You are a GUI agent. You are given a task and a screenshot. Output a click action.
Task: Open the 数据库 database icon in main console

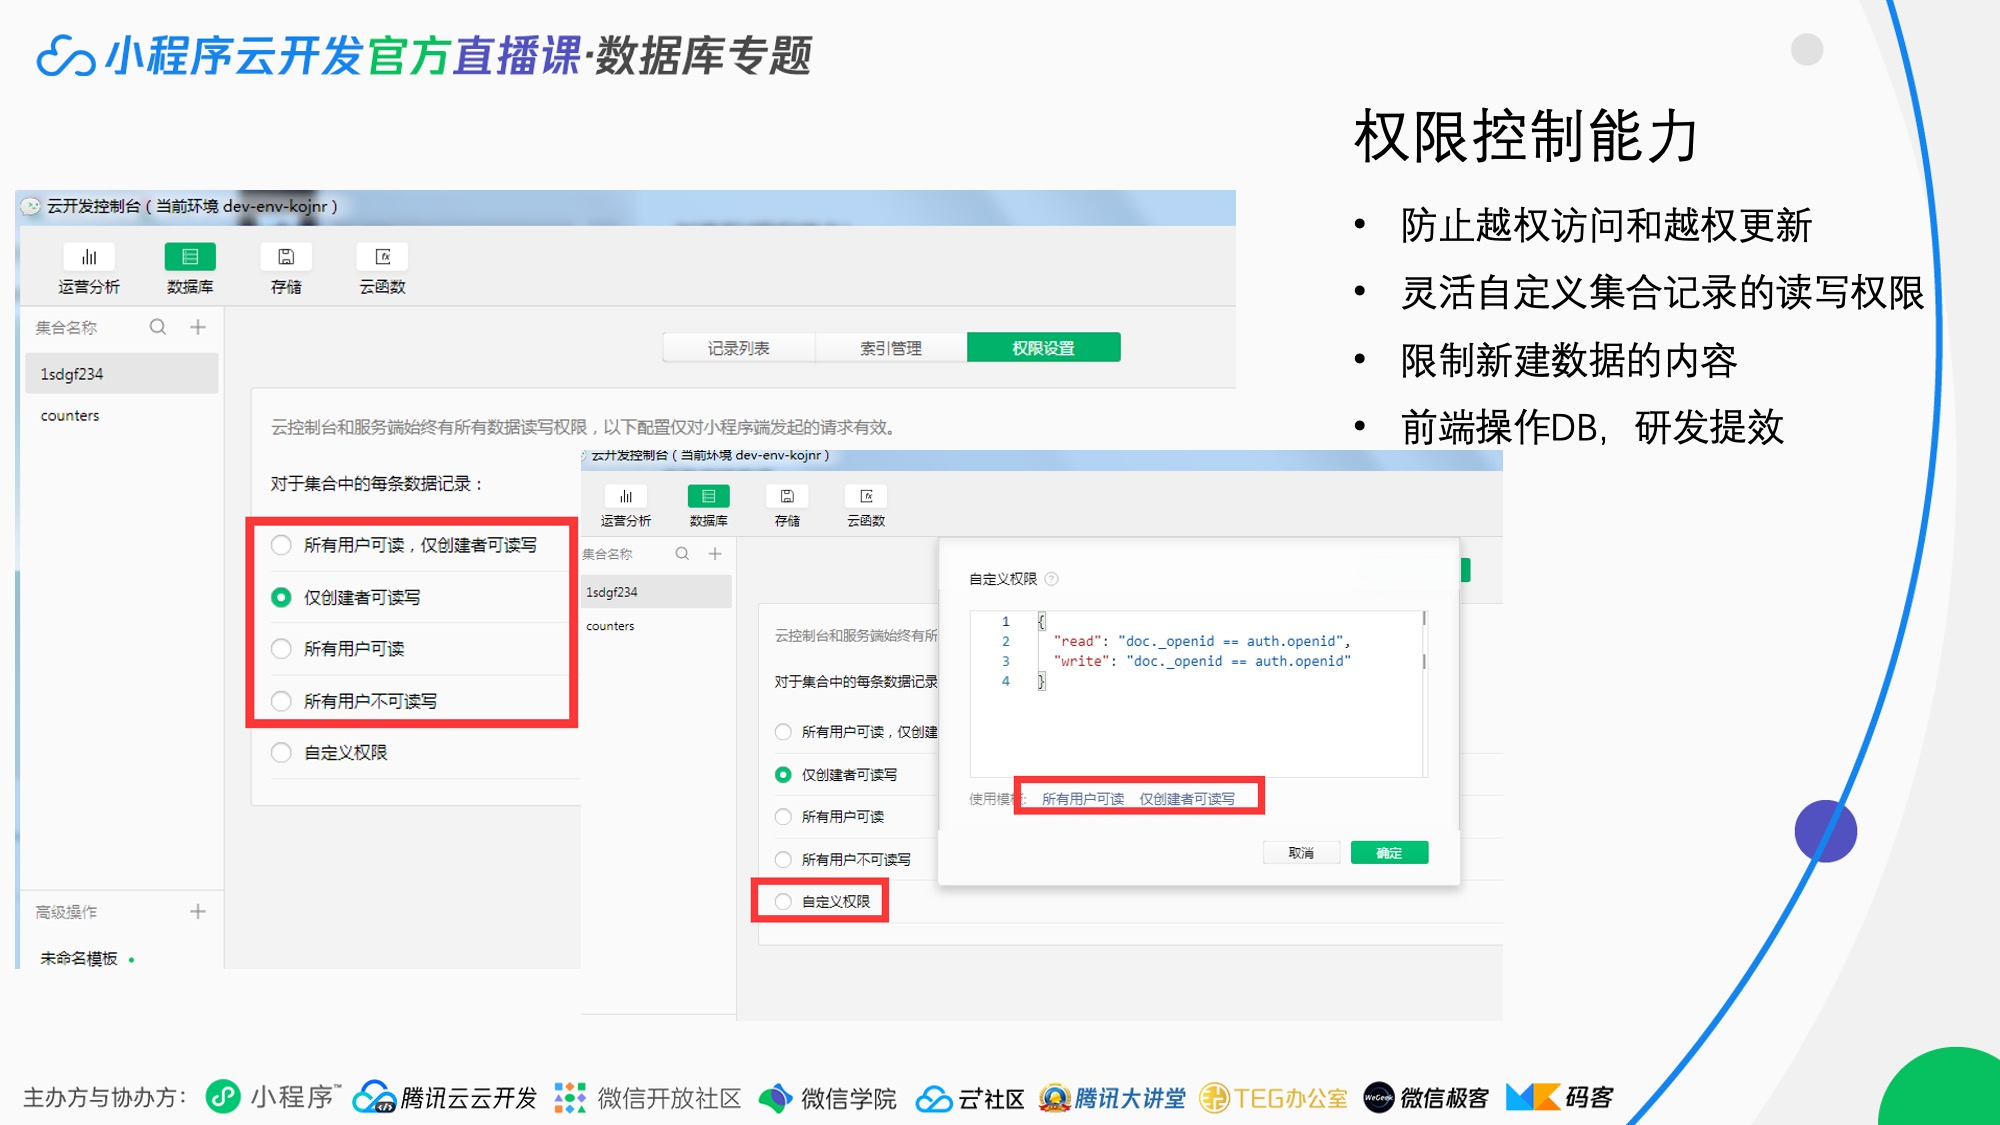click(190, 258)
